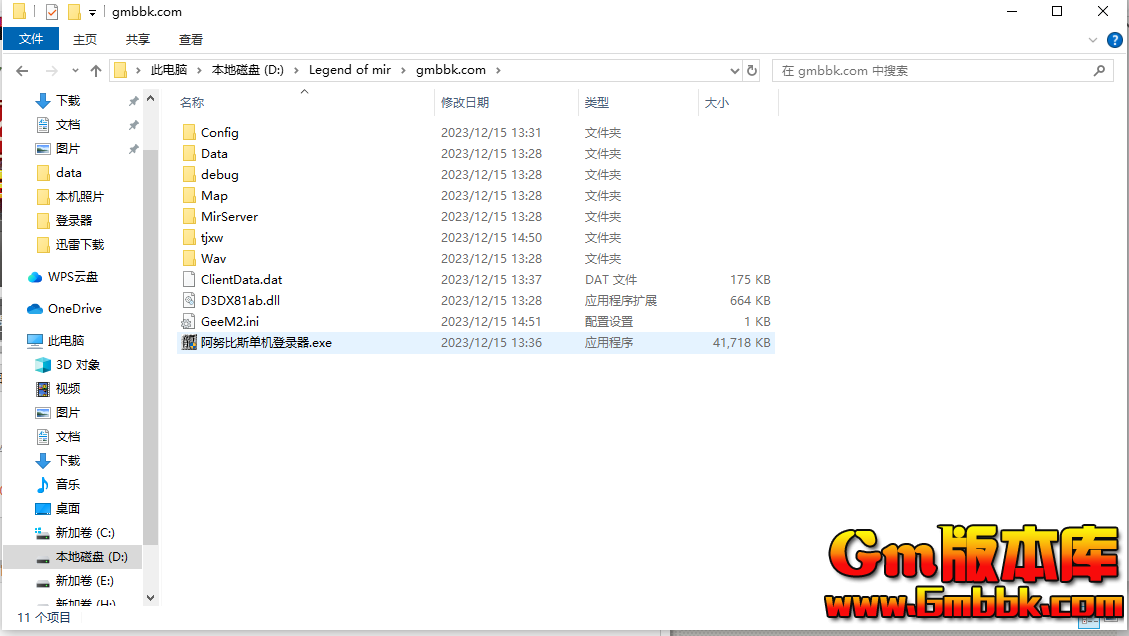Expand the Legend of mir breadcrumb chevron
The width and height of the screenshot is (1129, 636).
[406, 71]
